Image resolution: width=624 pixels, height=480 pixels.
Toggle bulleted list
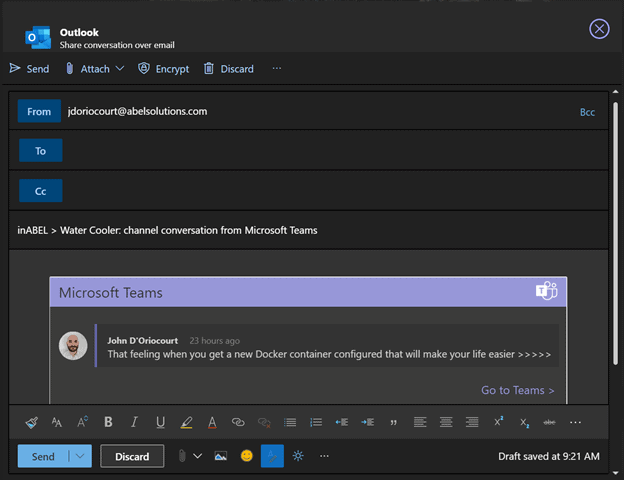pos(290,422)
